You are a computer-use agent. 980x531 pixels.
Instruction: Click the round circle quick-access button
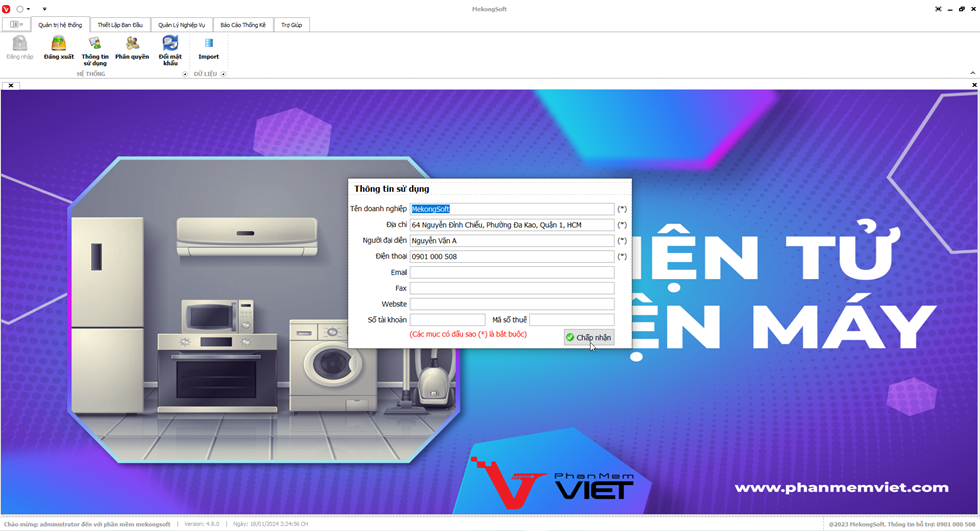click(20, 9)
